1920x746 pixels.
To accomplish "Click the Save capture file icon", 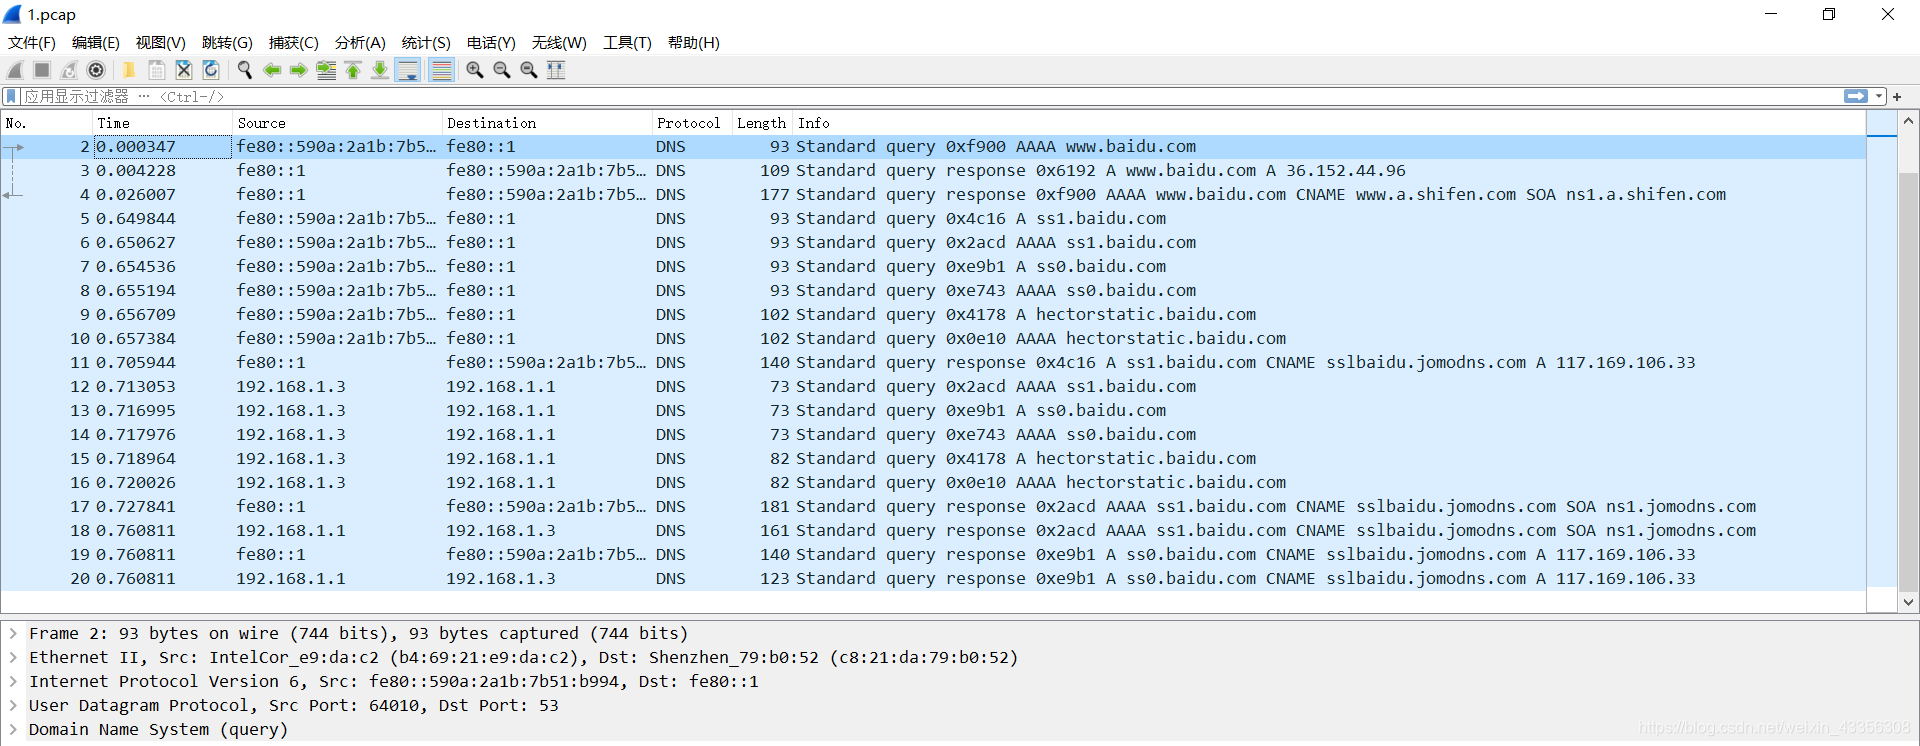I will (157, 70).
